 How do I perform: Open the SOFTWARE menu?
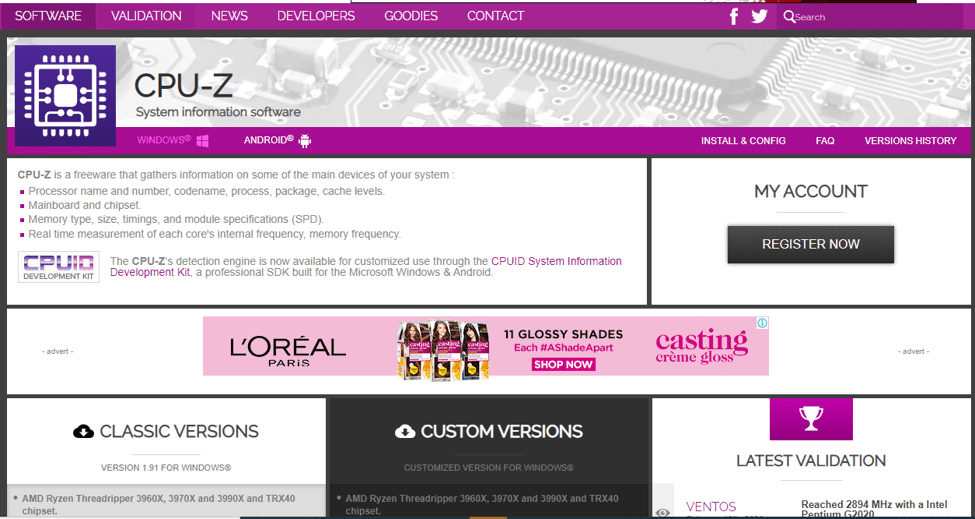(48, 16)
